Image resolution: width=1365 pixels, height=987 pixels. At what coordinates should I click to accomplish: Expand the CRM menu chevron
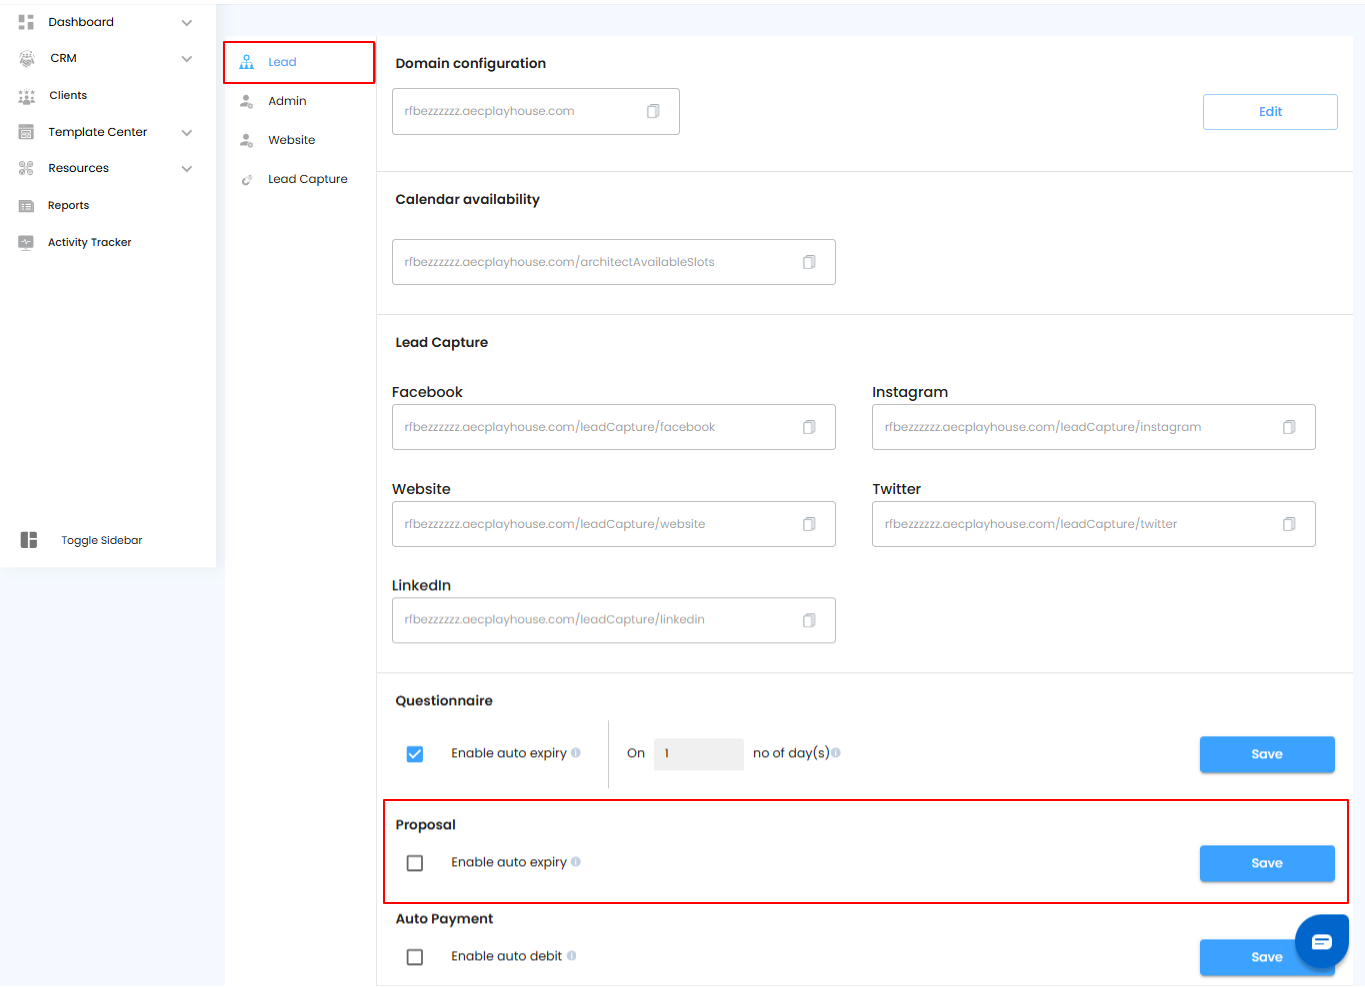186,58
